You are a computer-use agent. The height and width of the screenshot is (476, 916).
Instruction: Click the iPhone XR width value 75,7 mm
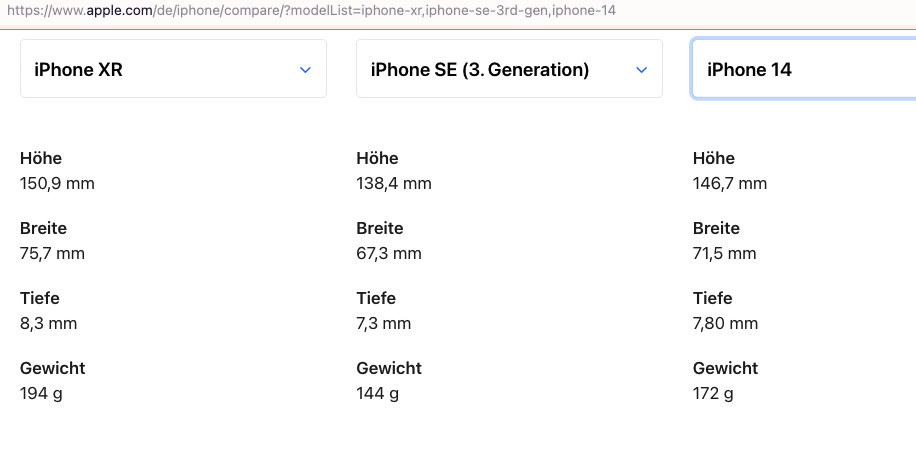click(x=52, y=254)
